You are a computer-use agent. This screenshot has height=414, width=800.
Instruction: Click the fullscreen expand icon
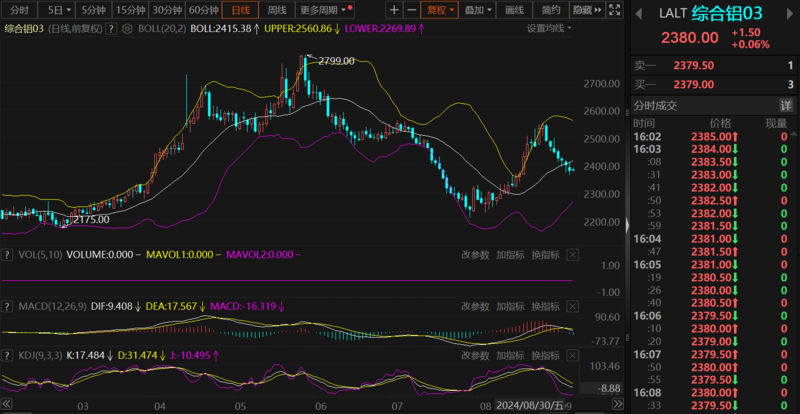pyautogui.click(x=613, y=10)
